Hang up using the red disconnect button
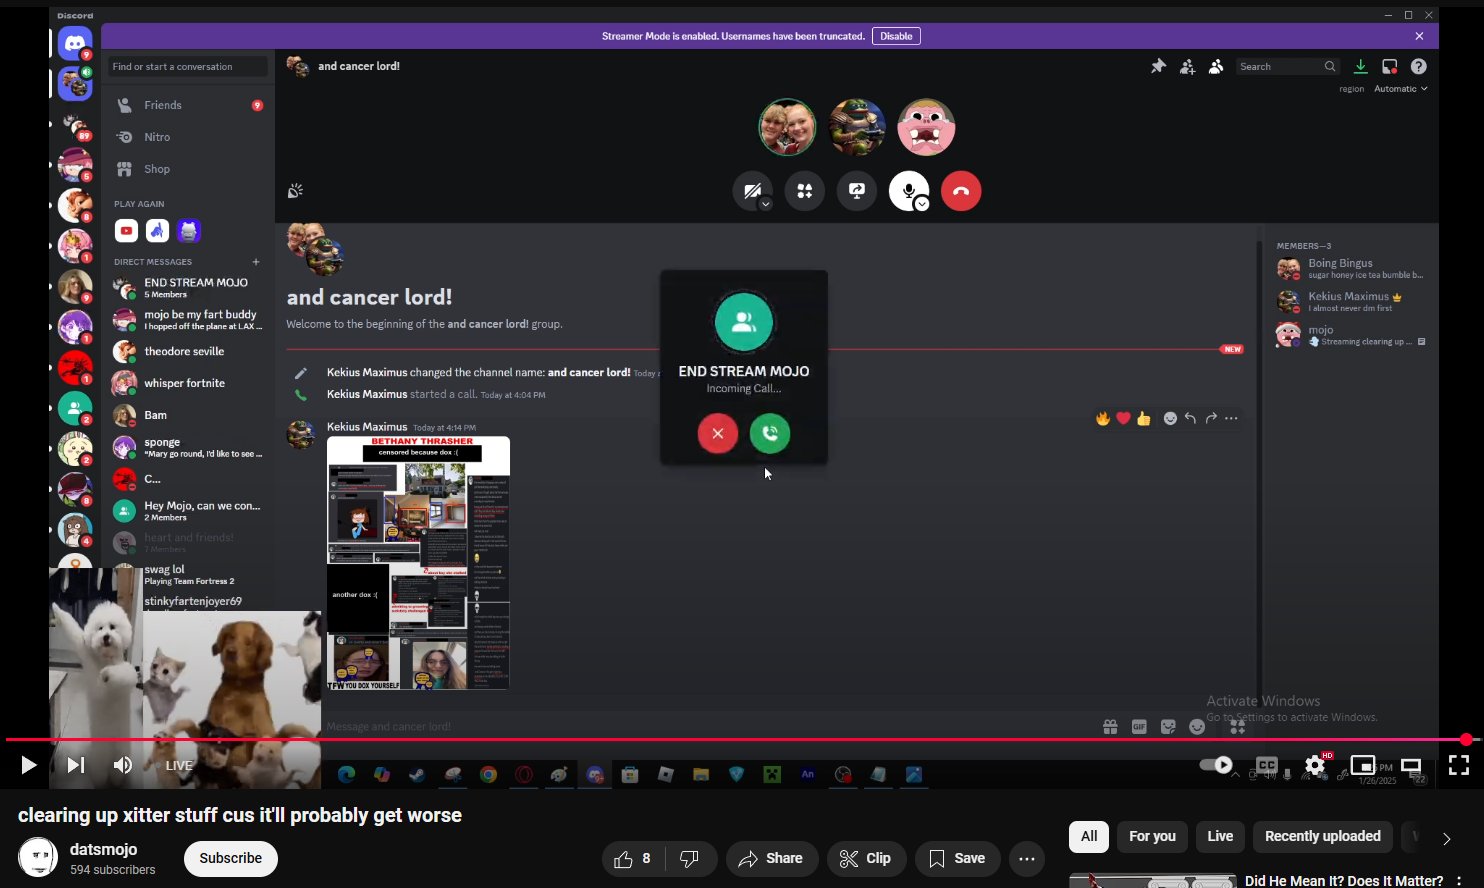Image resolution: width=1484 pixels, height=888 pixels. tap(961, 191)
